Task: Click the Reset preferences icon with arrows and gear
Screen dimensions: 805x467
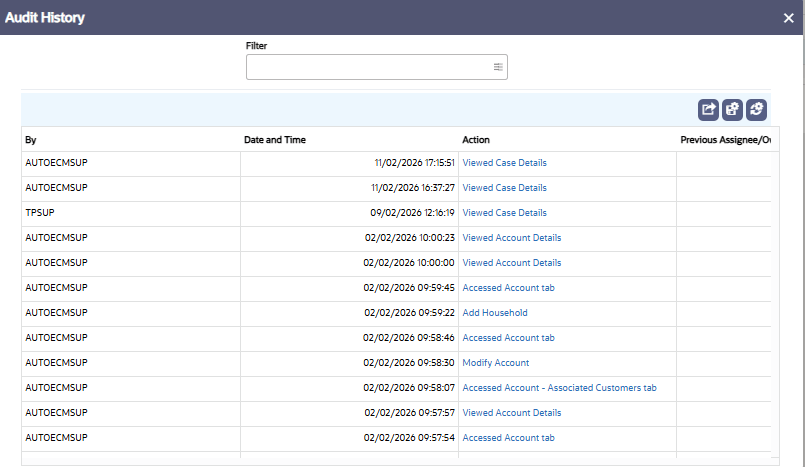Action: [756, 110]
